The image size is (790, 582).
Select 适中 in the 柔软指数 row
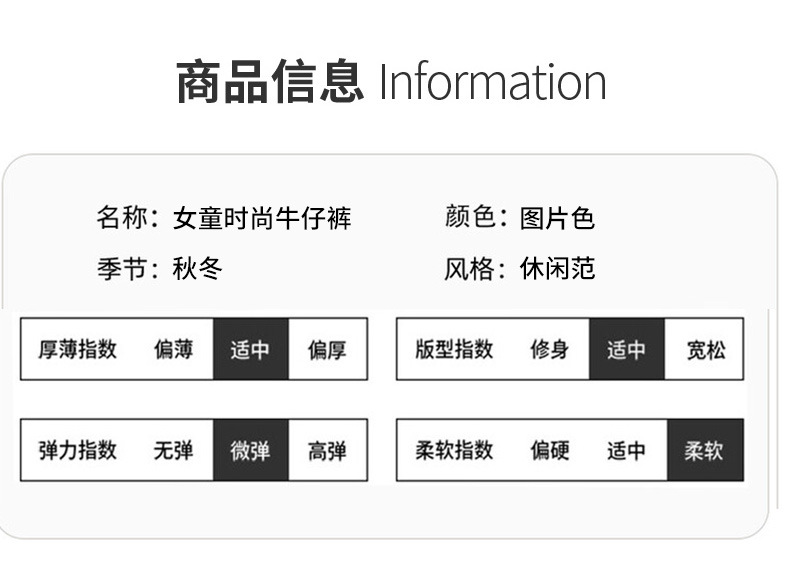626,451
